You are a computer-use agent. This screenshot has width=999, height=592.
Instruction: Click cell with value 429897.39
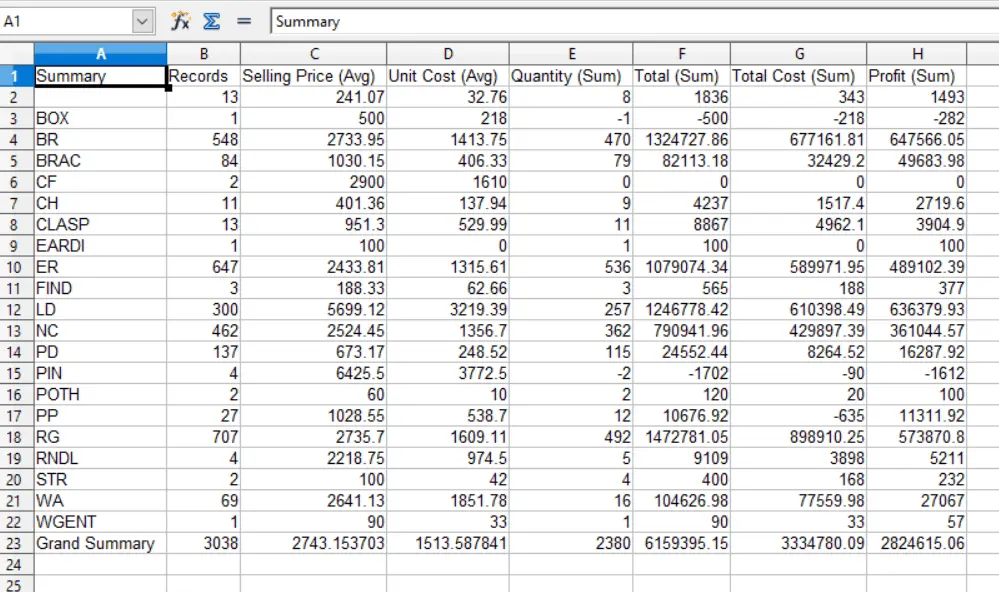pyautogui.click(x=798, y=331)
